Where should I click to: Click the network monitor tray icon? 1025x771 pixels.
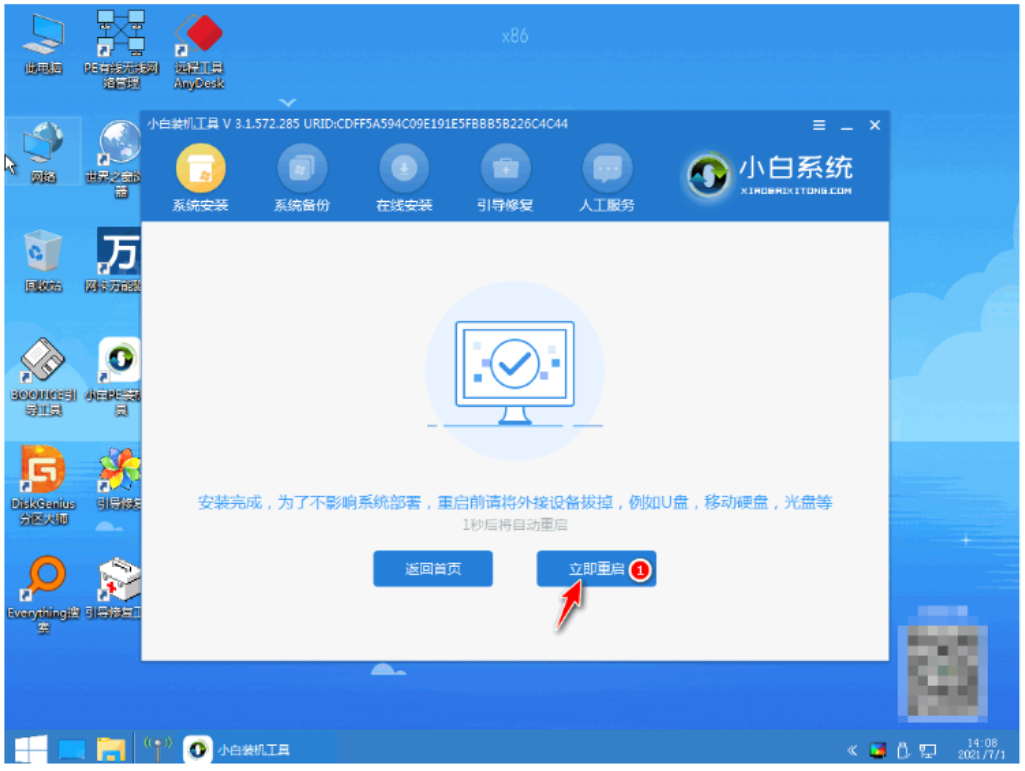(928, 751)
